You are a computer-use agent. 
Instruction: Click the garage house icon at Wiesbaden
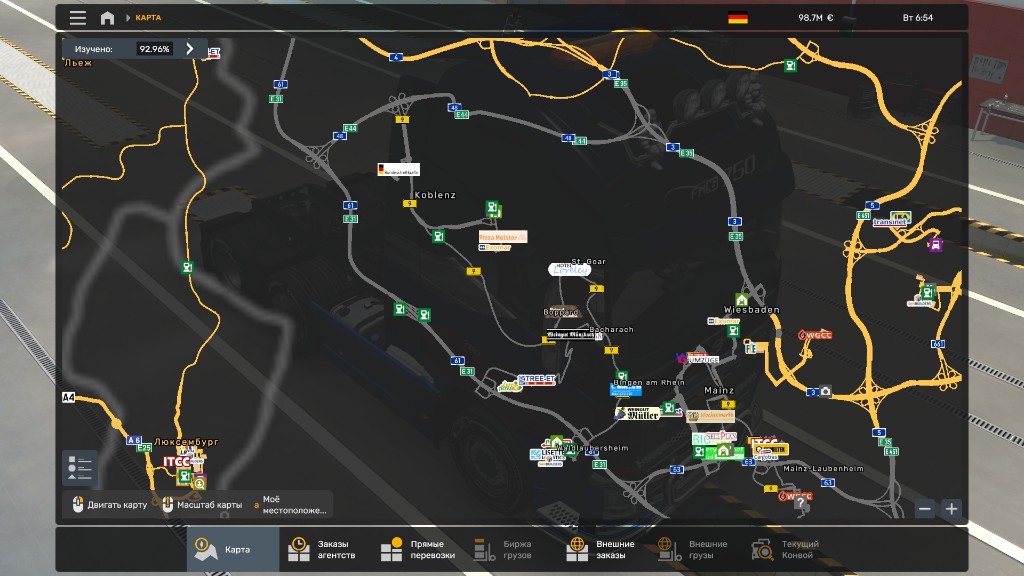point(741,300)
